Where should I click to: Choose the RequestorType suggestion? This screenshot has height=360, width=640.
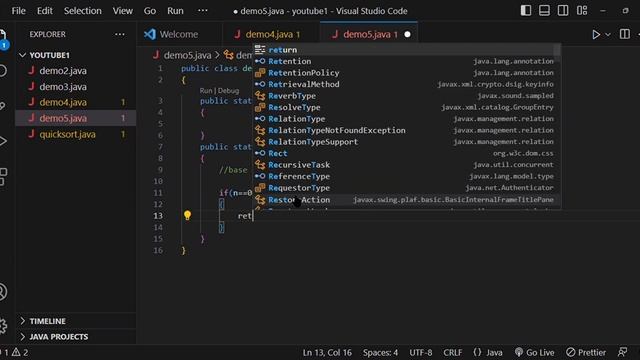click(407, 188)
